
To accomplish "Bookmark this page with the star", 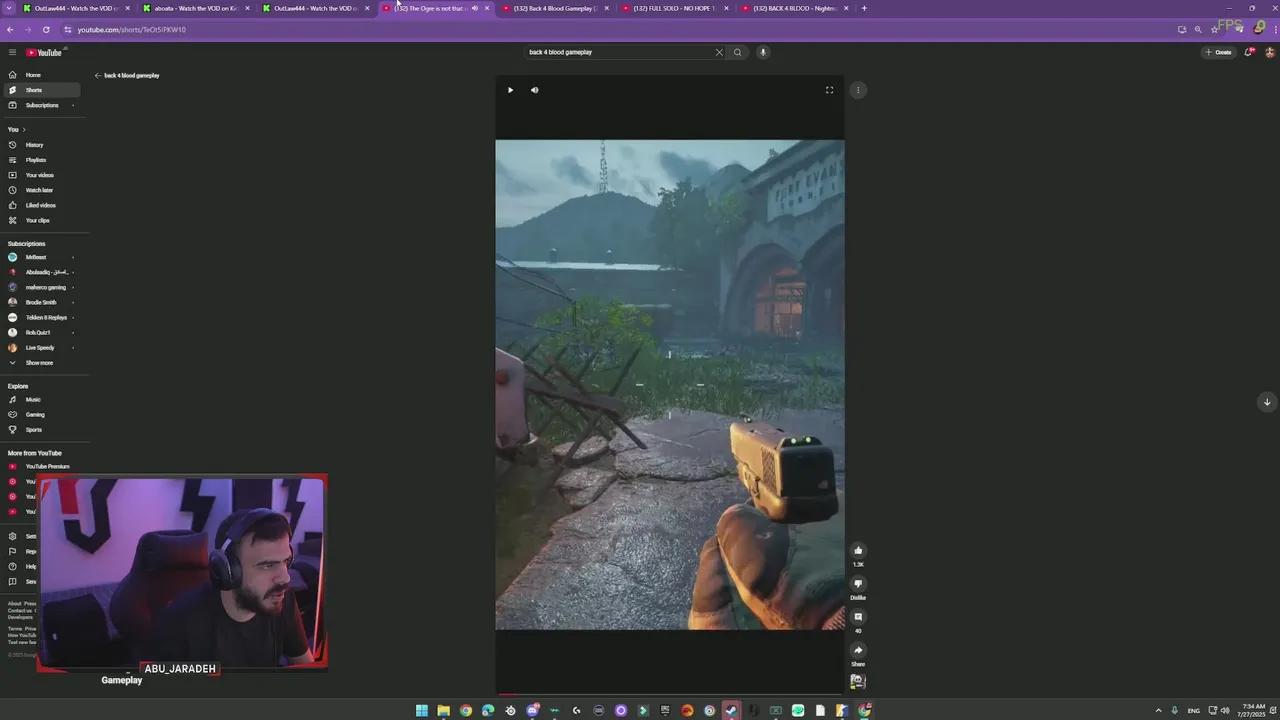I will [1215, 29].
